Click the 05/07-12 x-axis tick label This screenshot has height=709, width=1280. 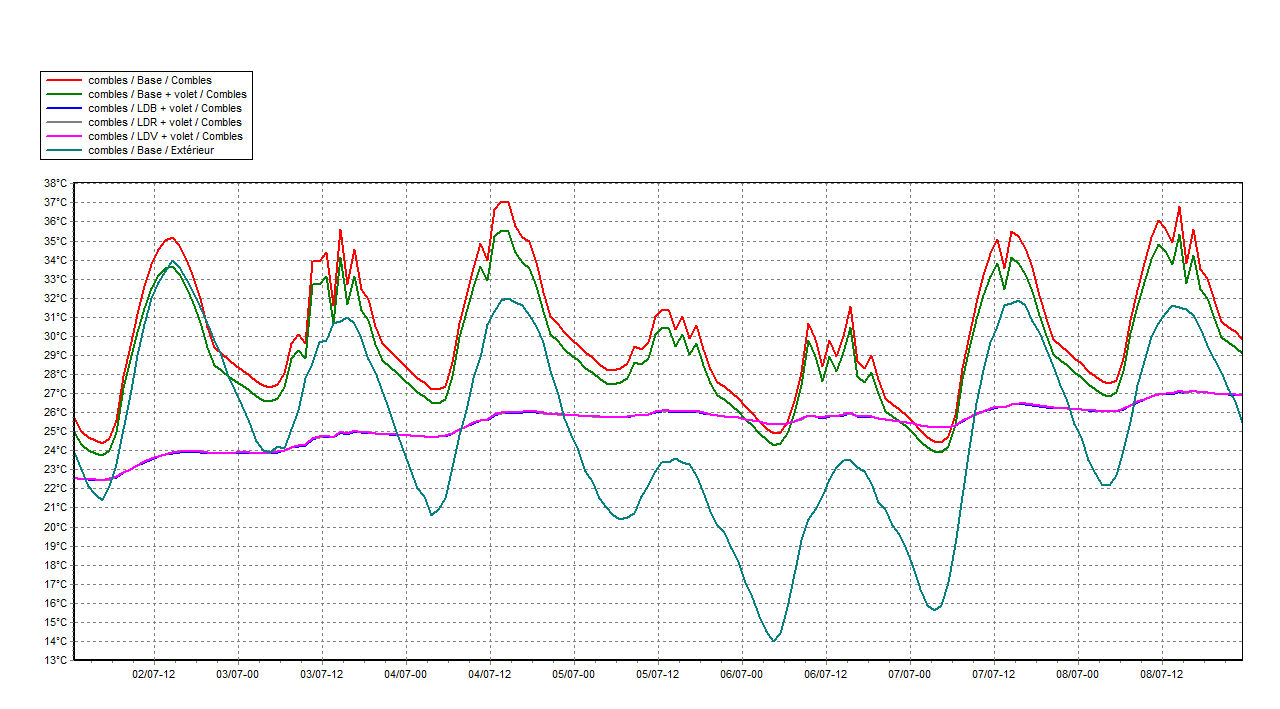point(657,675)
